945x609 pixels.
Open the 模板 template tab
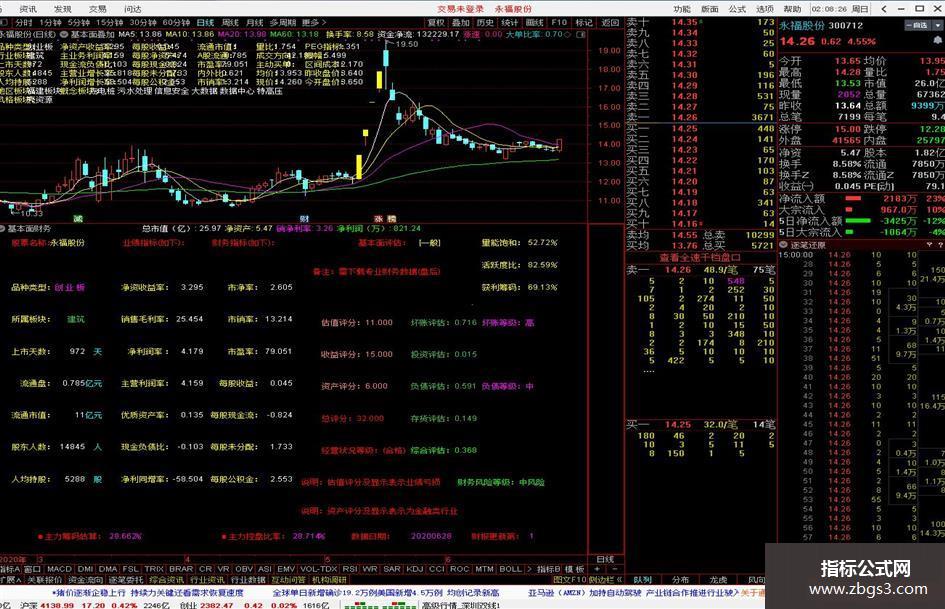tap(574, 569)
